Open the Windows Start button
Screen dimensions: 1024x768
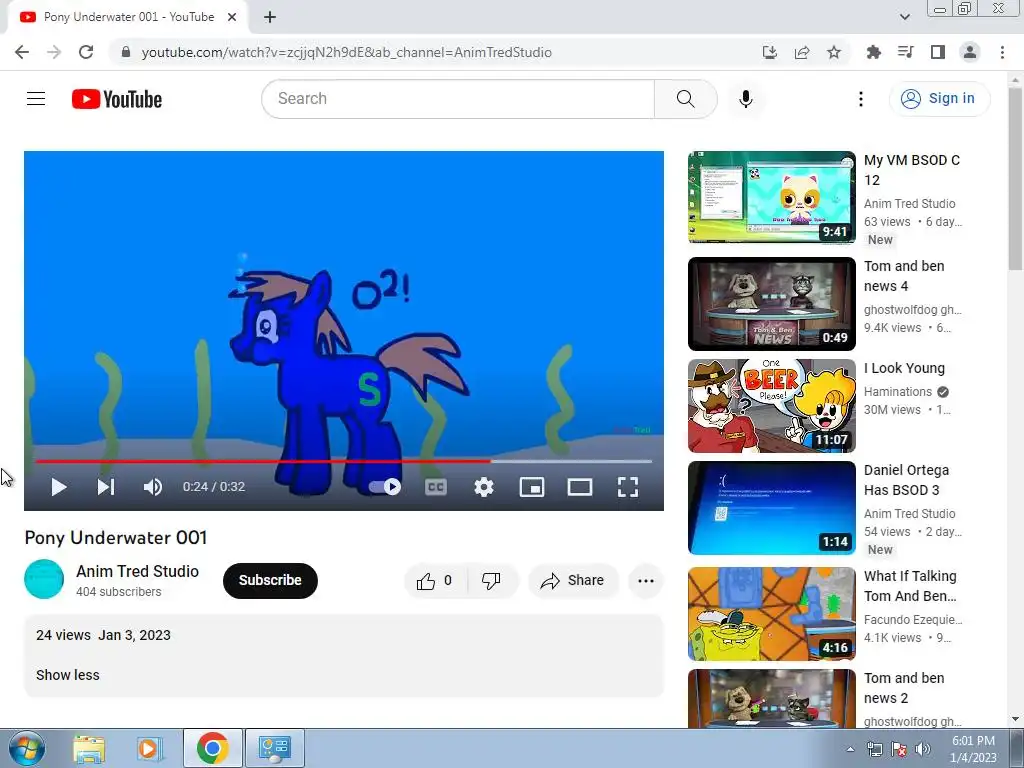[x=27, y=748]
